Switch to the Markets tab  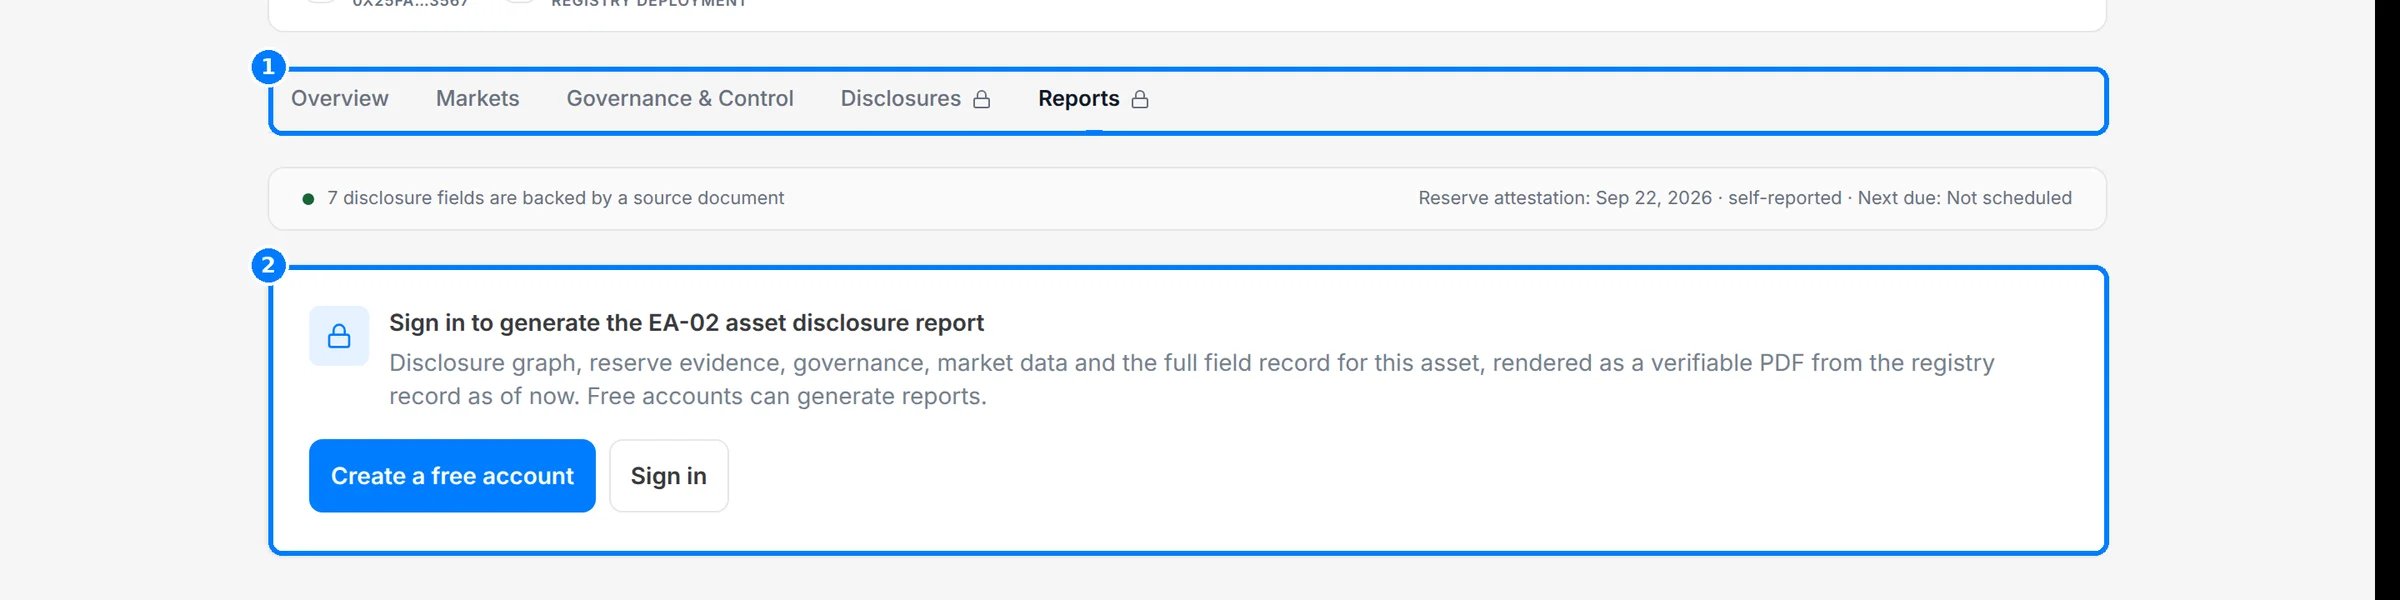(x=477, y=98)
